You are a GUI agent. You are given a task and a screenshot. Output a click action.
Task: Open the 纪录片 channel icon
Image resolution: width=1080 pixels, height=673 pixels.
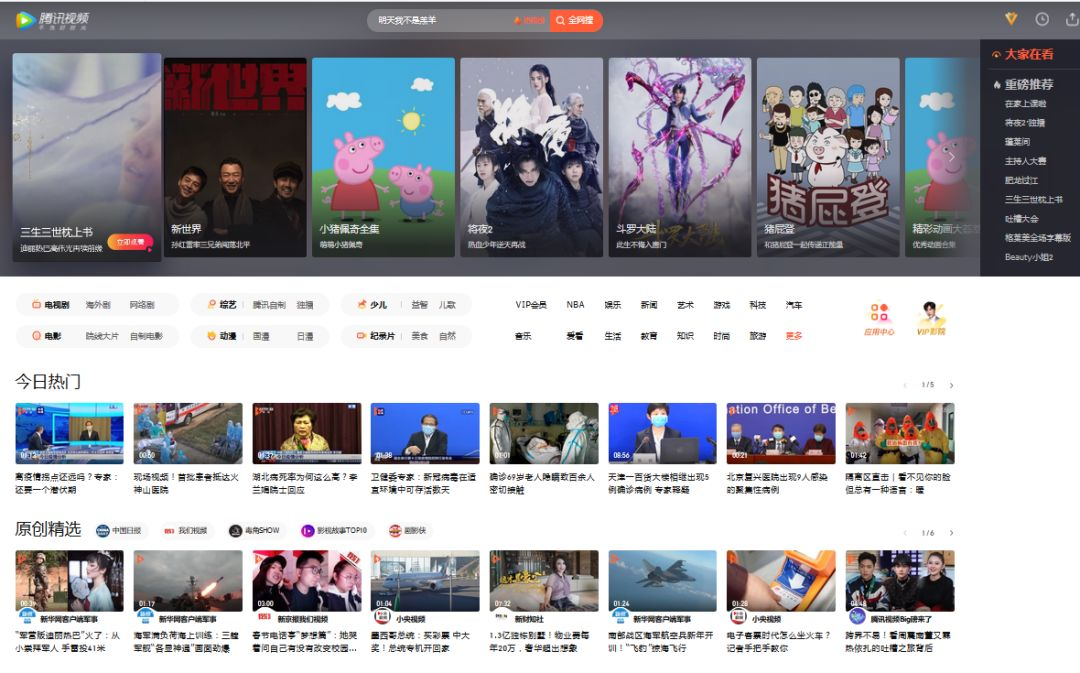[x=361, y=336]
